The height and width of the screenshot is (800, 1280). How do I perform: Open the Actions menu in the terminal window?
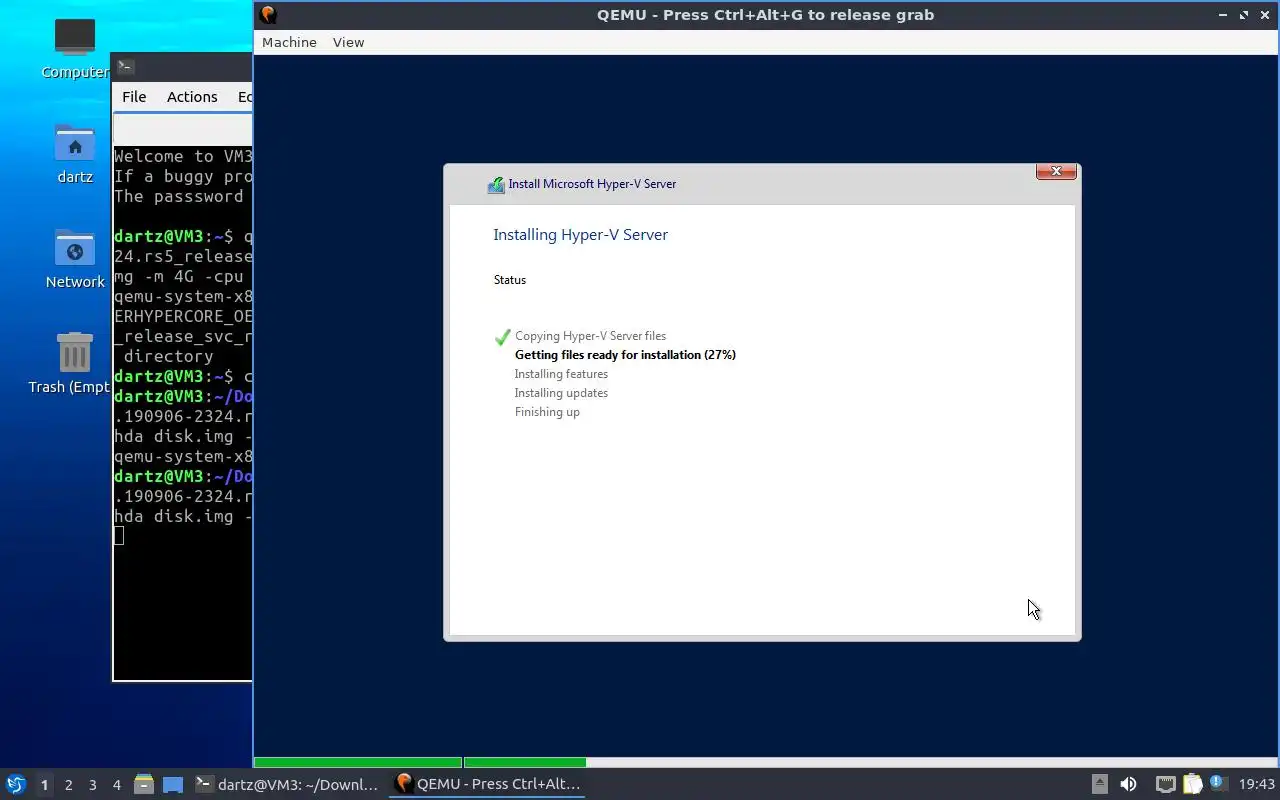192,97
